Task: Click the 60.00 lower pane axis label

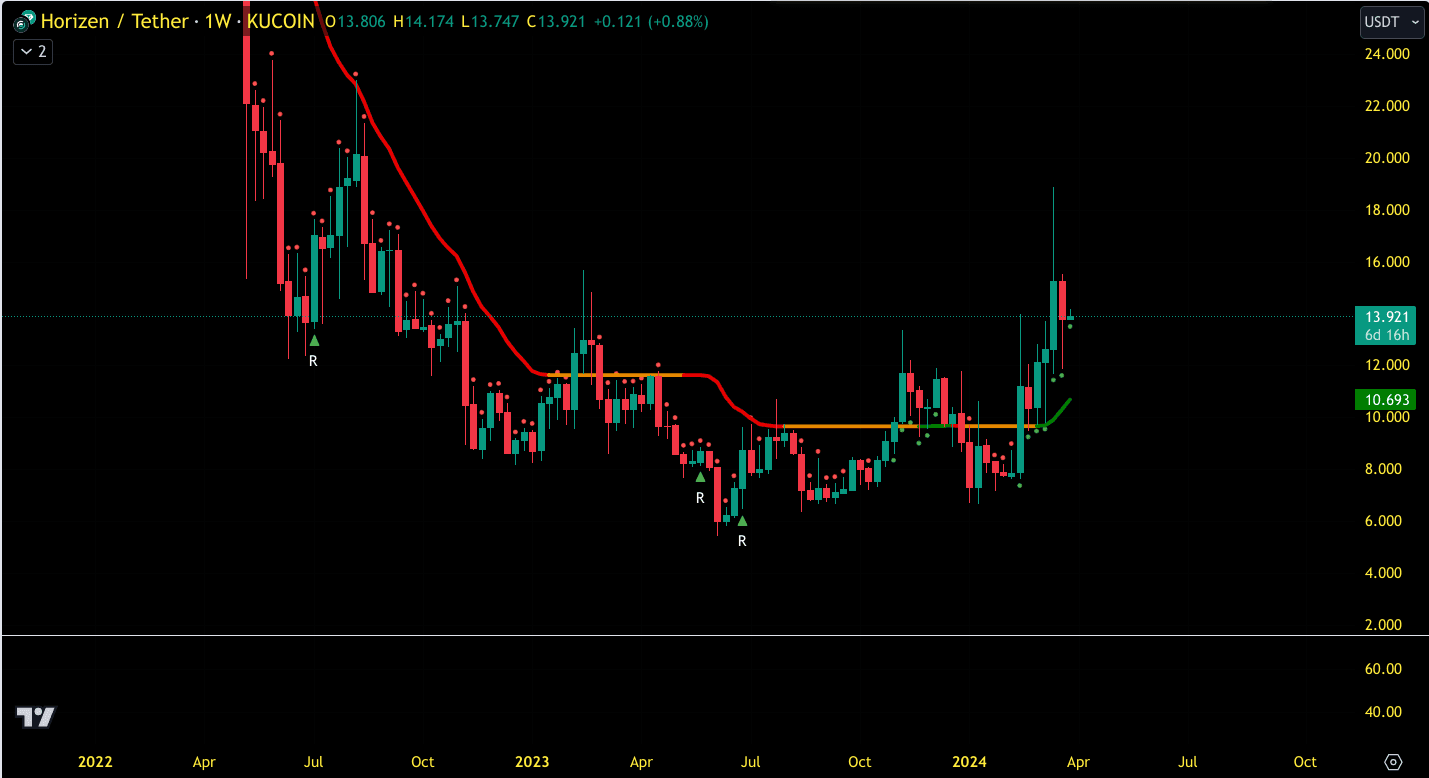Action: pos(1384,668)
